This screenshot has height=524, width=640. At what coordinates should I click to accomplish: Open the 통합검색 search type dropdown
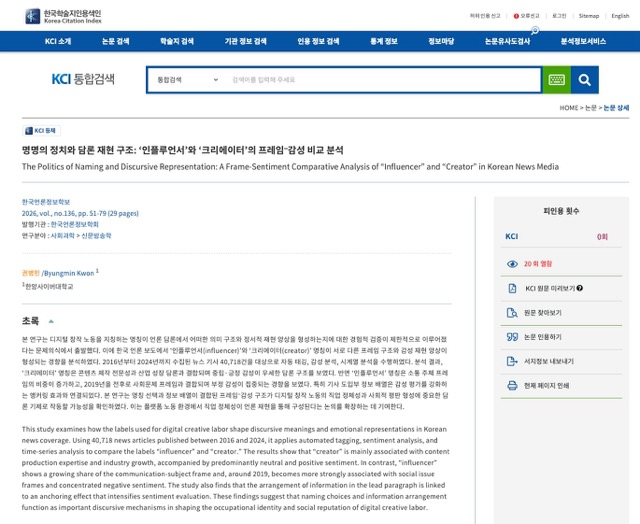[x=187, y=80]
